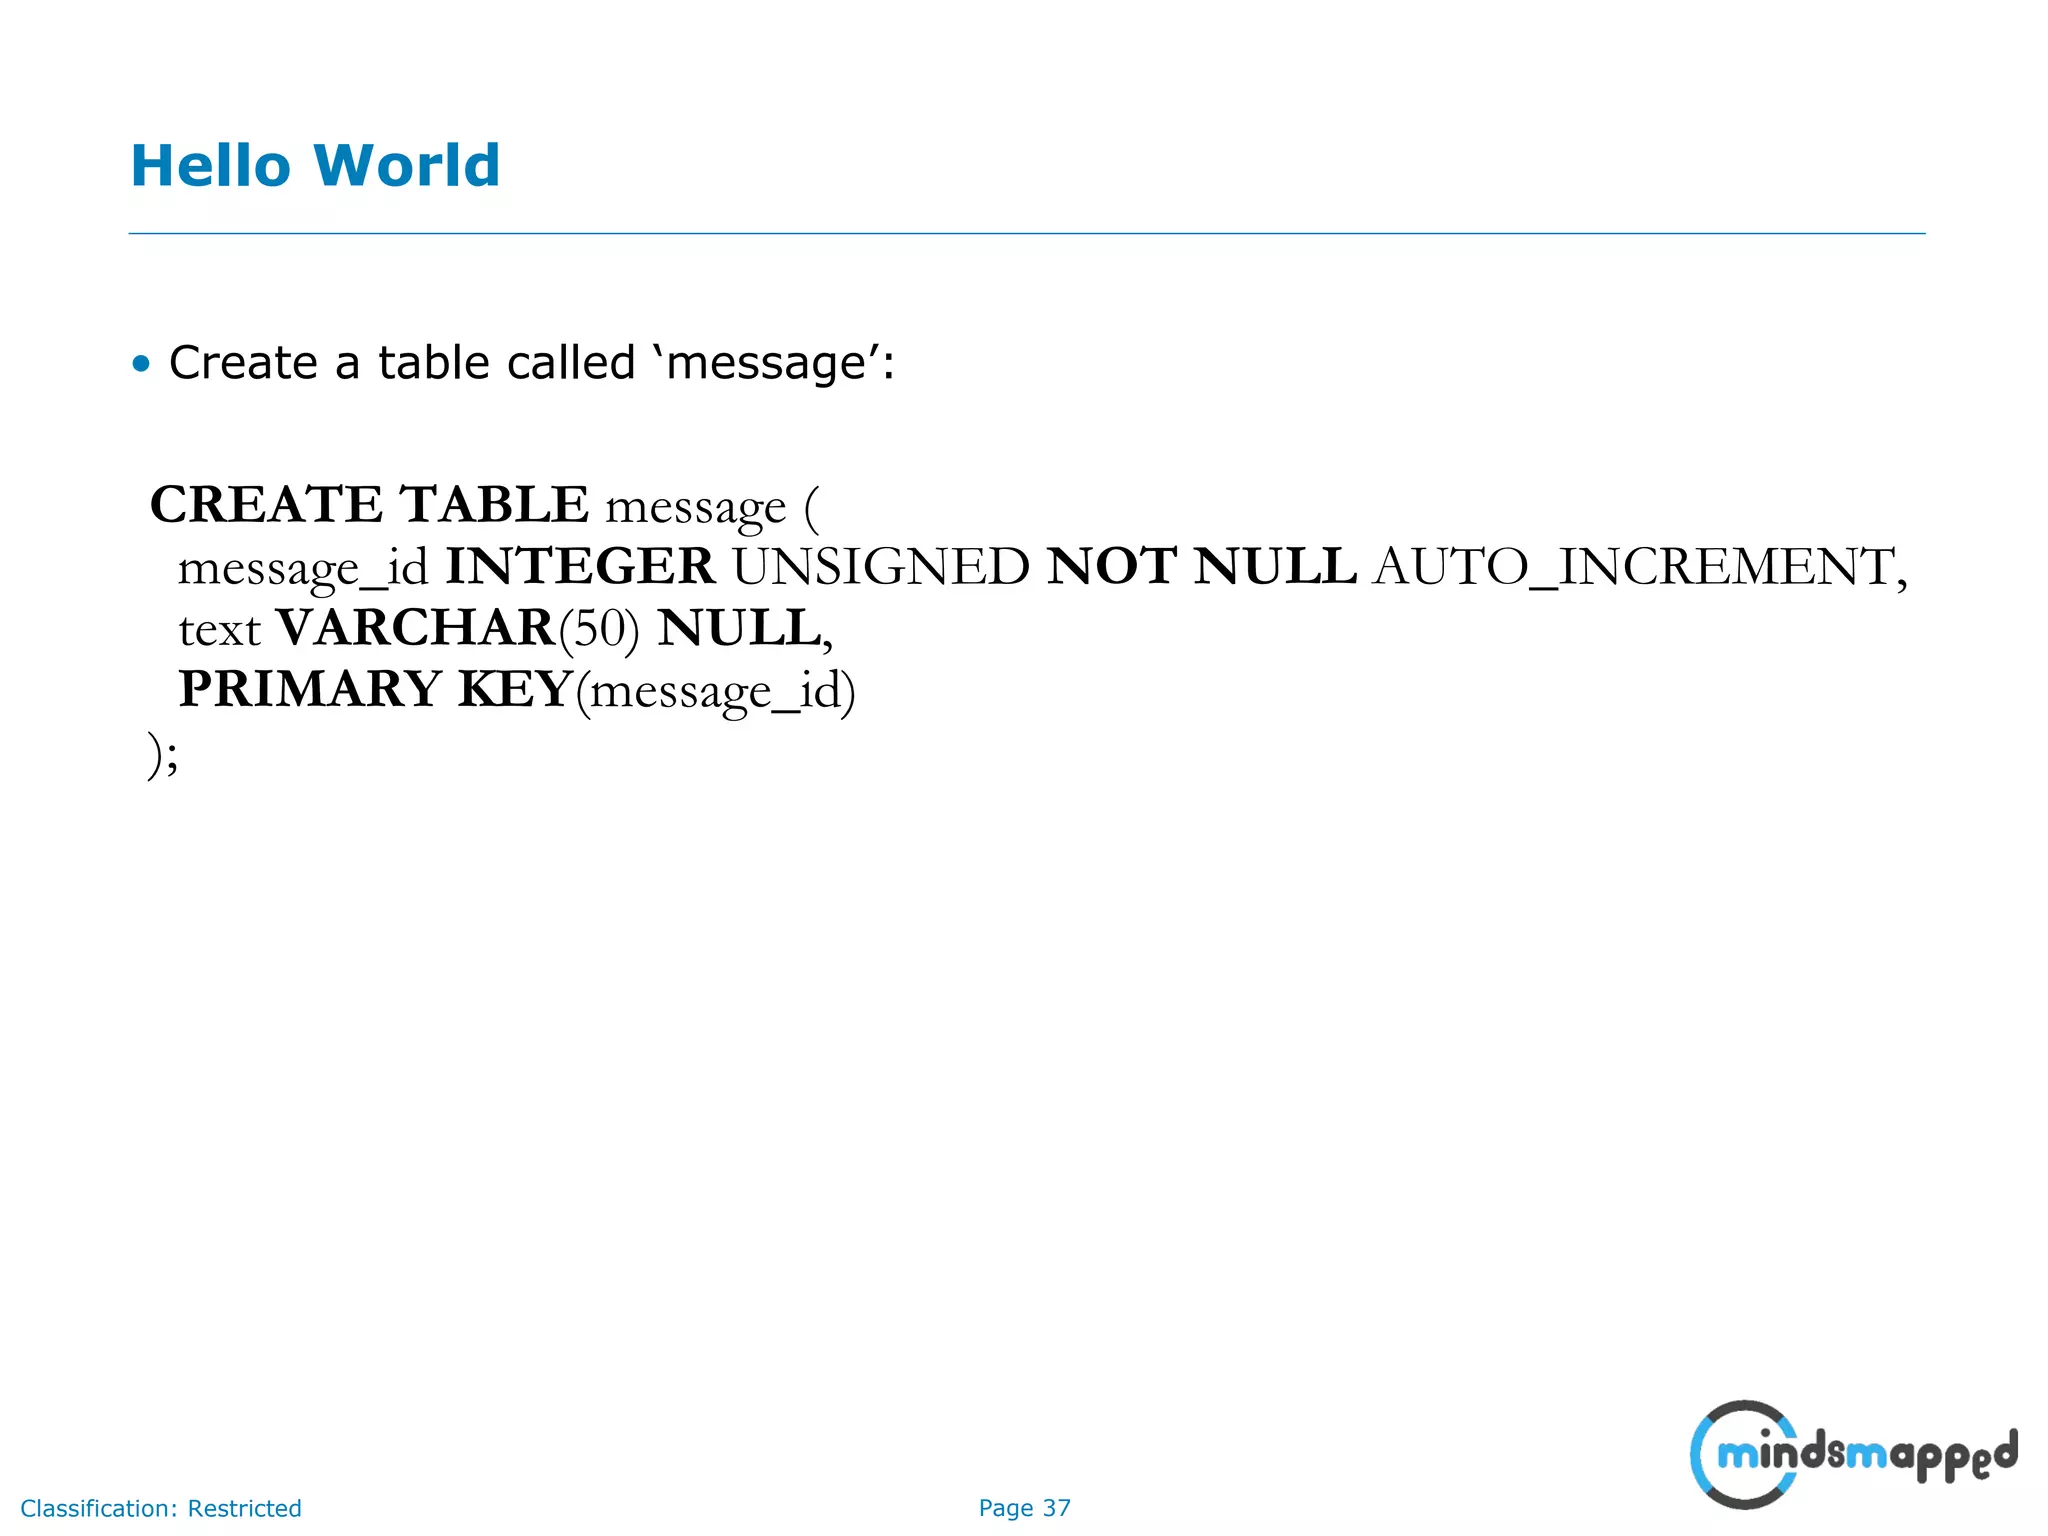The width and height of the screenshot is (2048, 1536).
Task: Click the 'Classification: Restricted' footer text
Action: point(161,1508)
